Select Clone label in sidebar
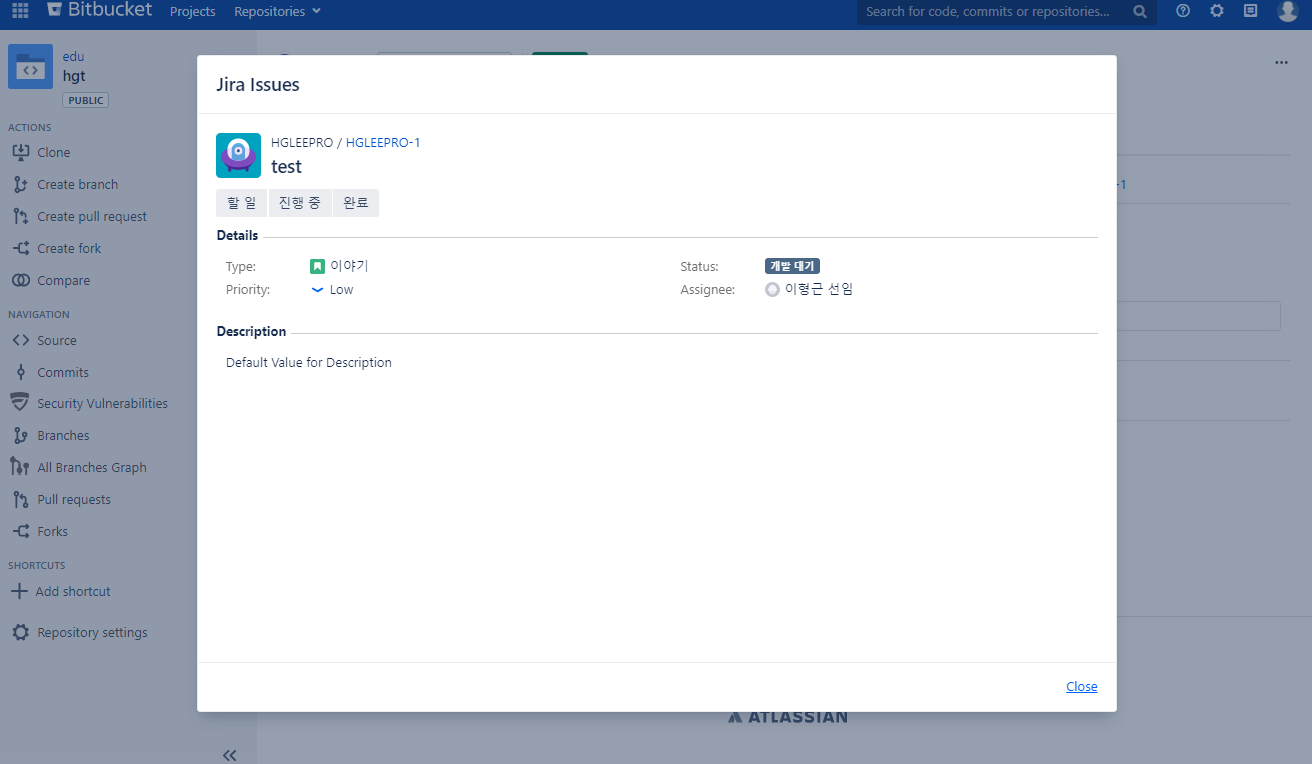 54,152
